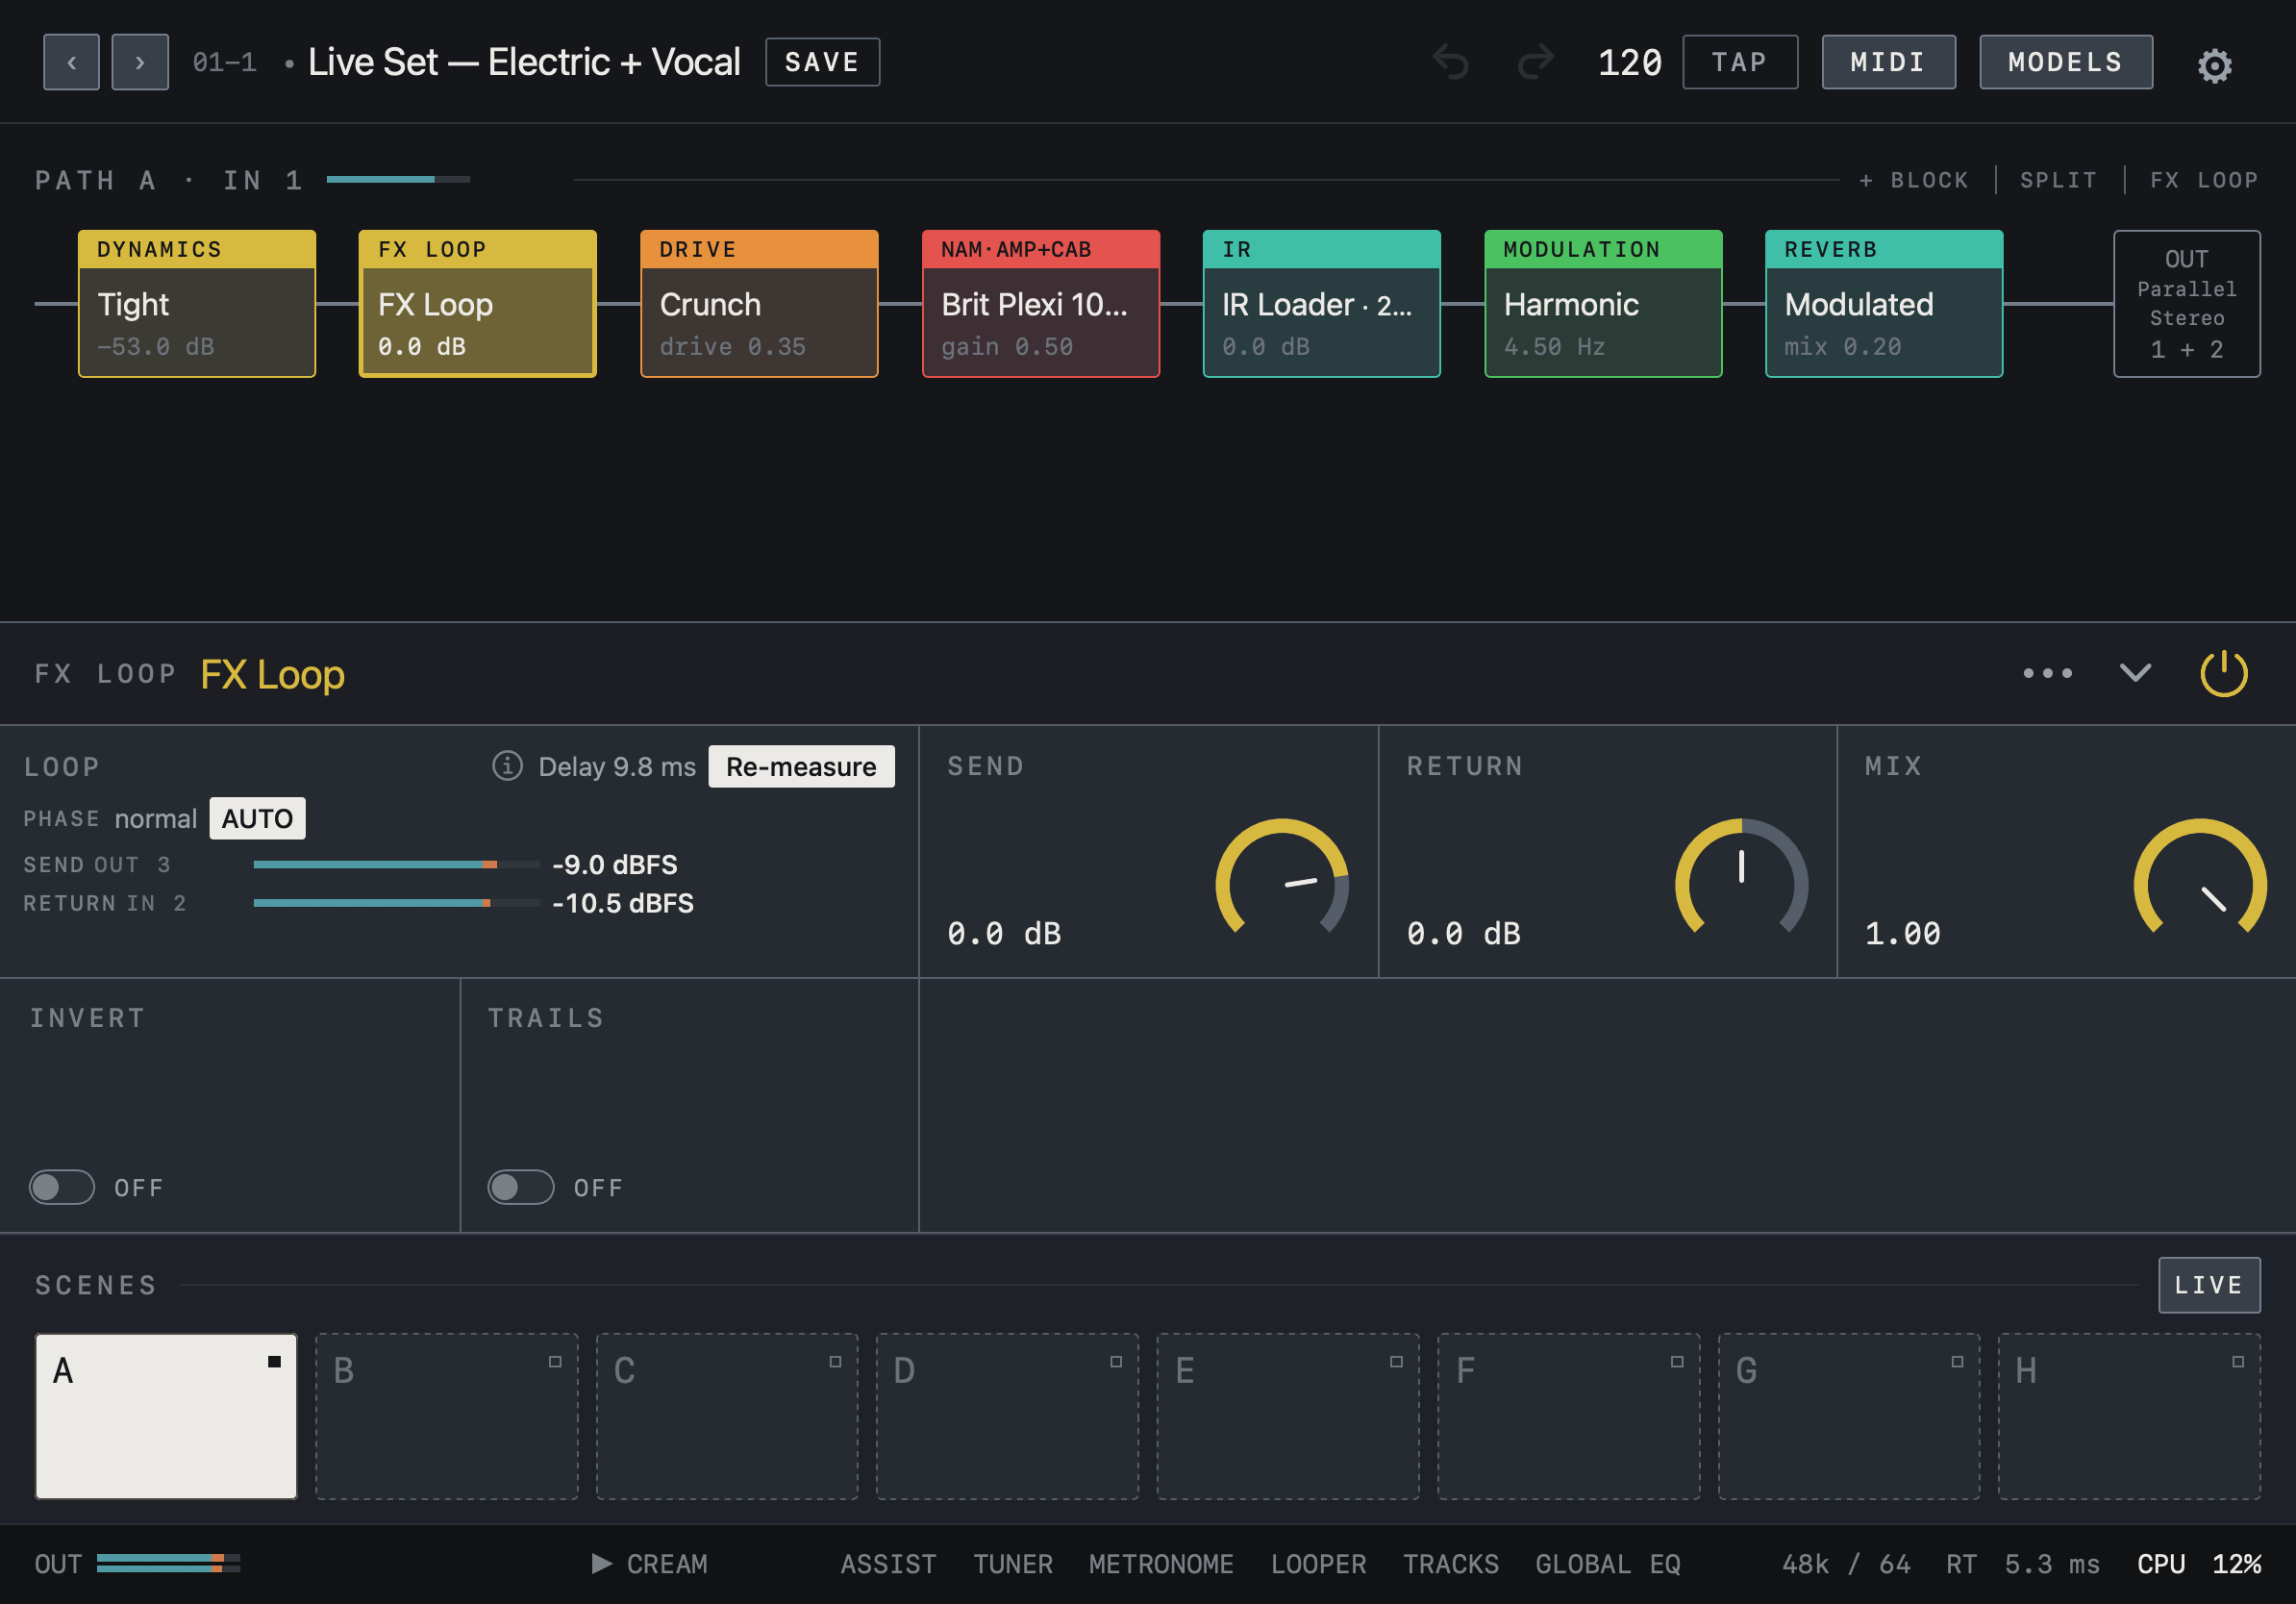Click the small square marker on scene A

pyautogui.click(x=274, y=1361)
